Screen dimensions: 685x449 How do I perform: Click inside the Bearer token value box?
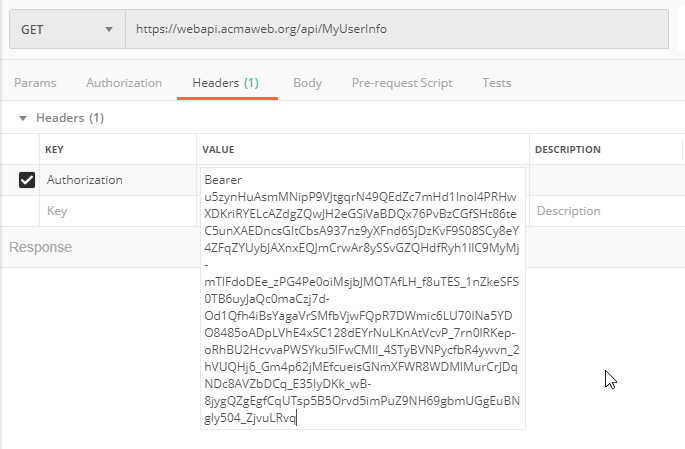click(362, 300)
